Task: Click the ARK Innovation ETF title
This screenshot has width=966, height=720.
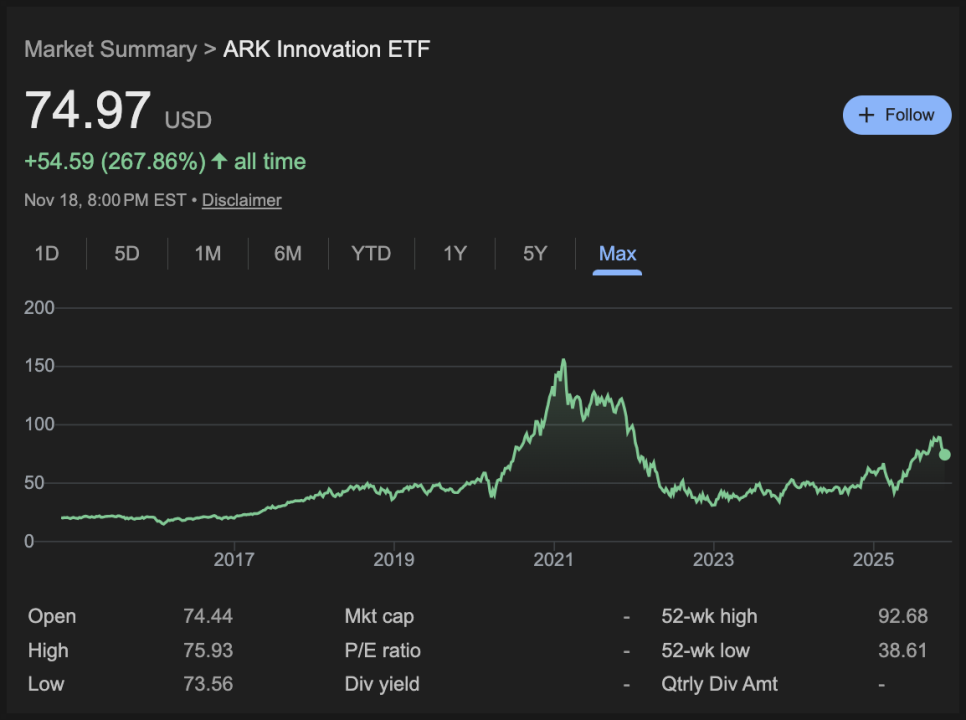Action: click(326, 49)
